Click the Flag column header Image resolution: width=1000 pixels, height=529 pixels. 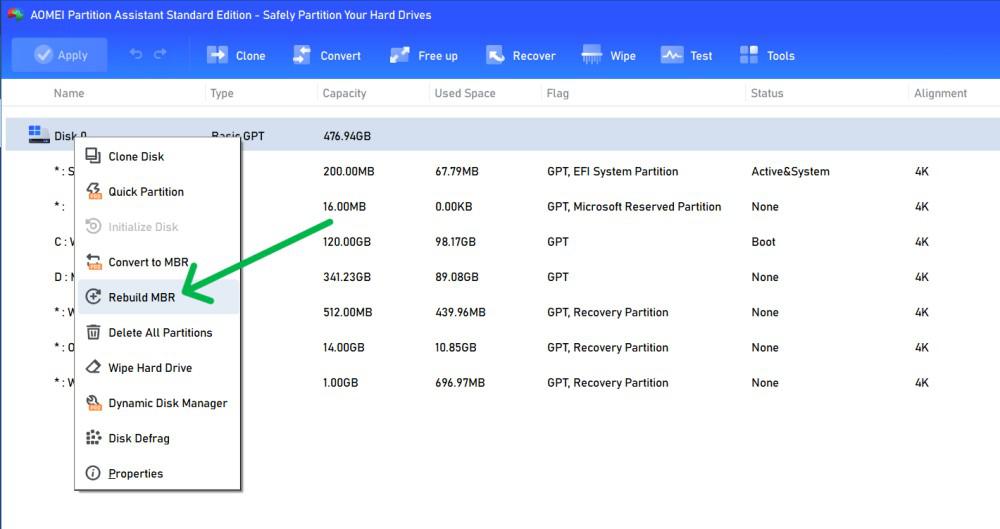[x=557, y=93]
